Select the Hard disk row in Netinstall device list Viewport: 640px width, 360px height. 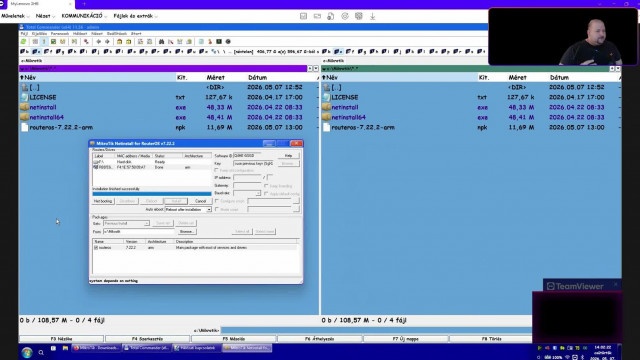point(152,162)
